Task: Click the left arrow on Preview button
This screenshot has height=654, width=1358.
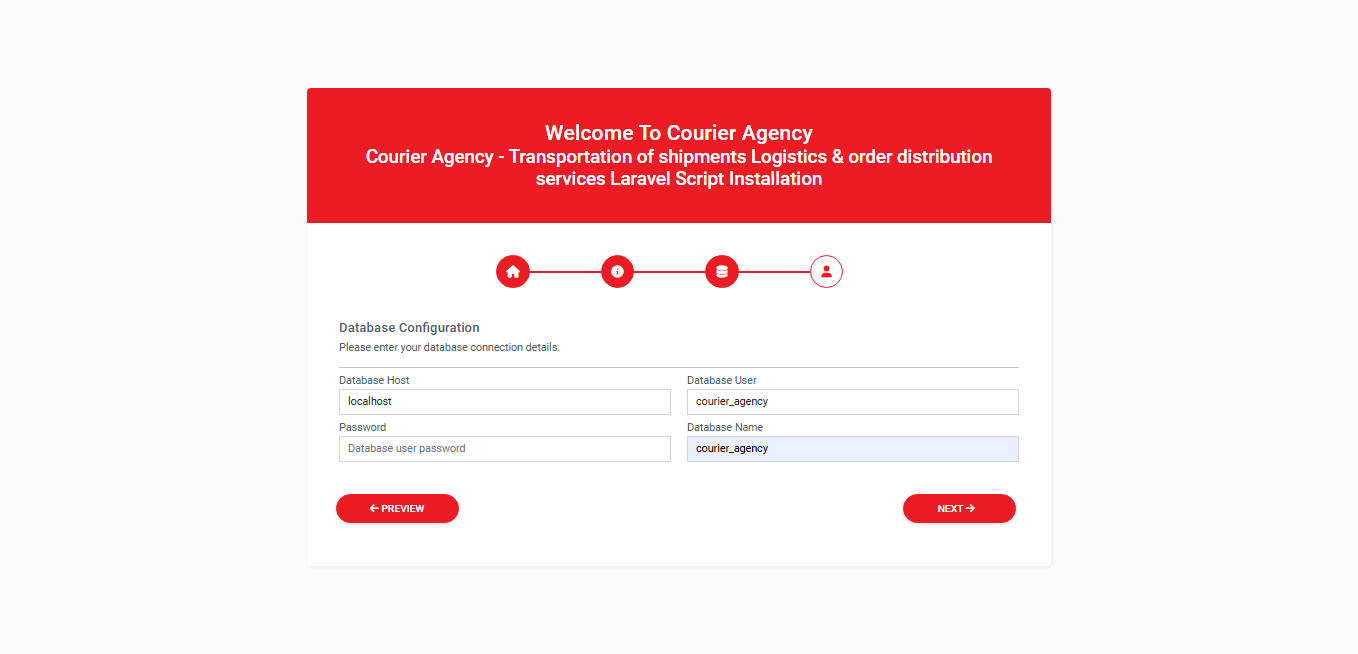Action: (374, 509)
